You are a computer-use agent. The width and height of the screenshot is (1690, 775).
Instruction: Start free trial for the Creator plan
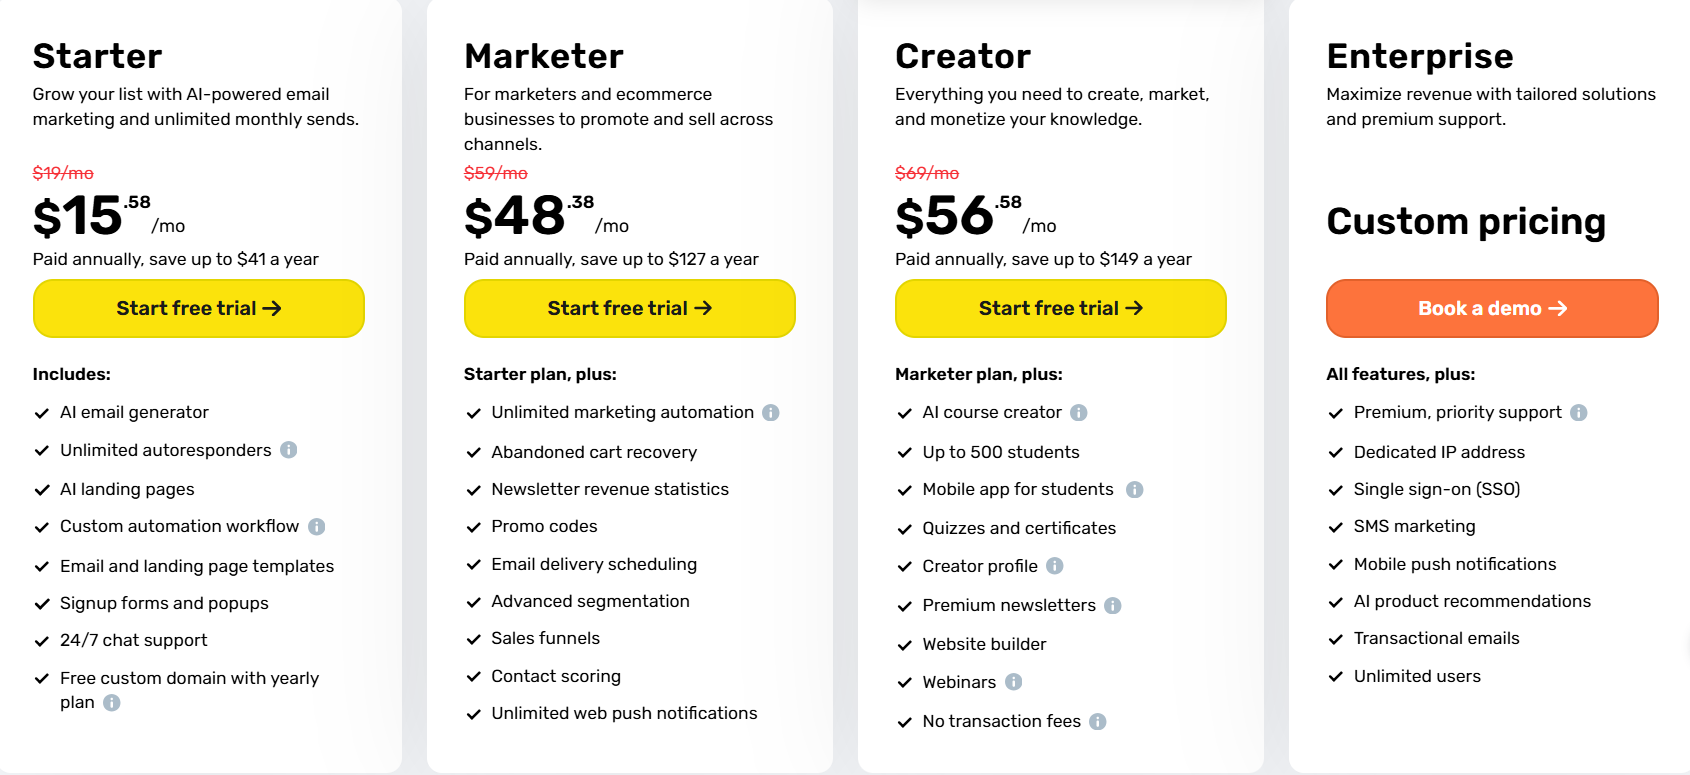click(1060, 308)
